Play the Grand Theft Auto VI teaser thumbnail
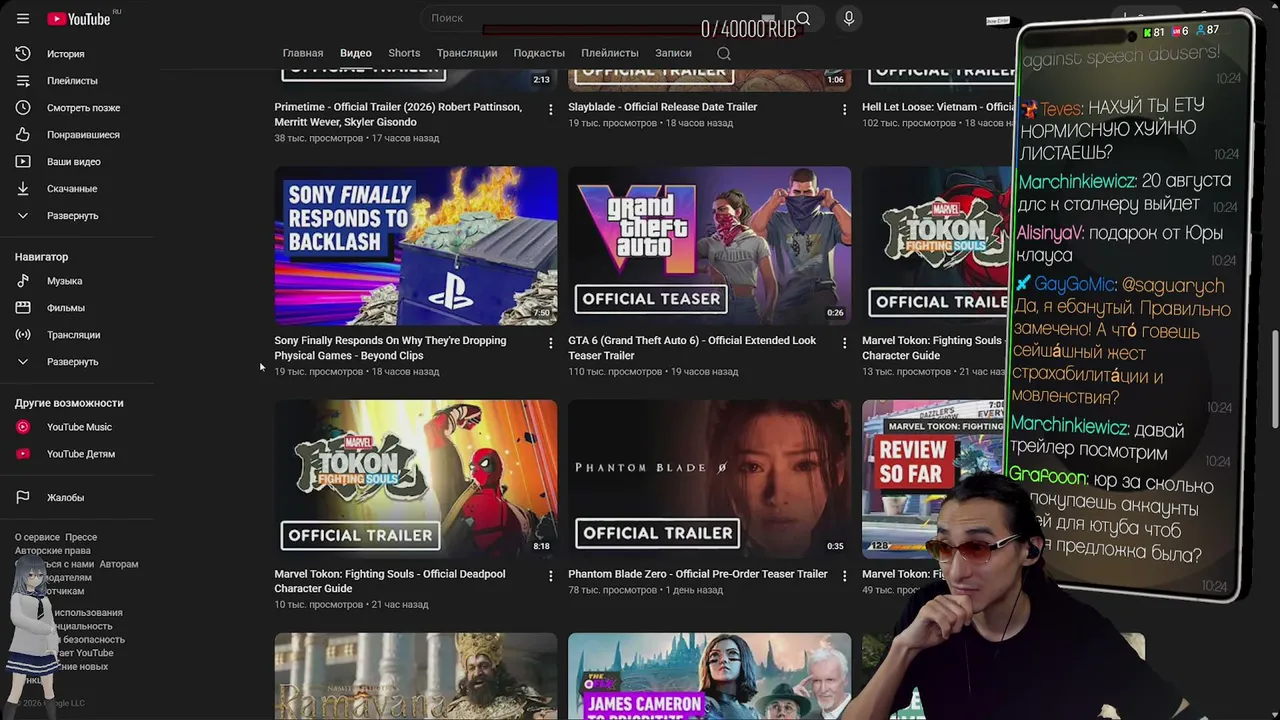Viewport: 1280px width, 720px height. pyautogui.click(x=710, y=246)
